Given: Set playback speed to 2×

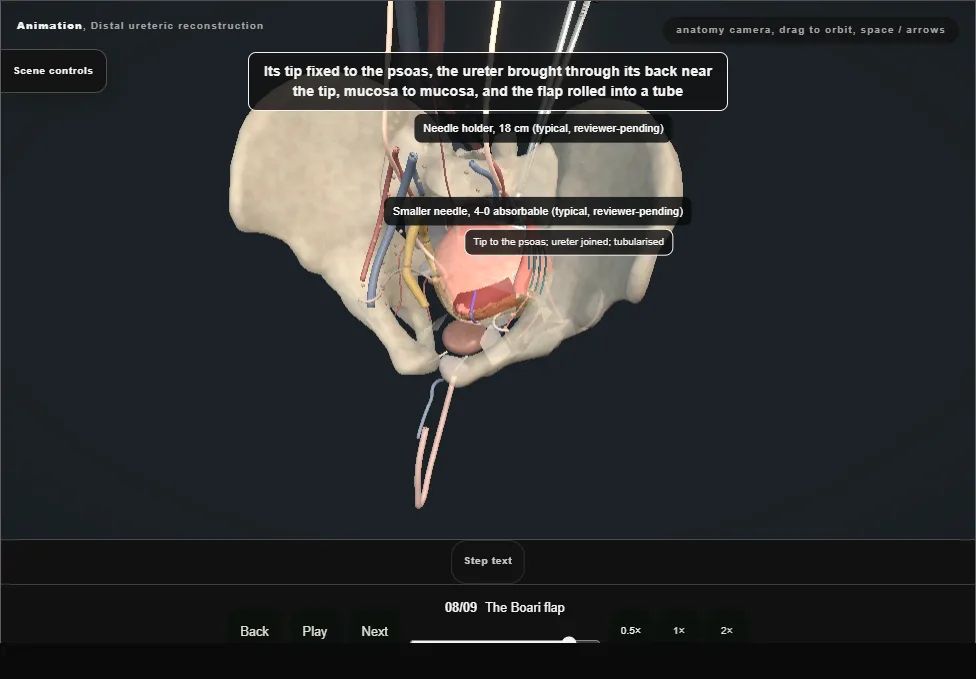Looking at the screenshot, I should tap(726, 630).
